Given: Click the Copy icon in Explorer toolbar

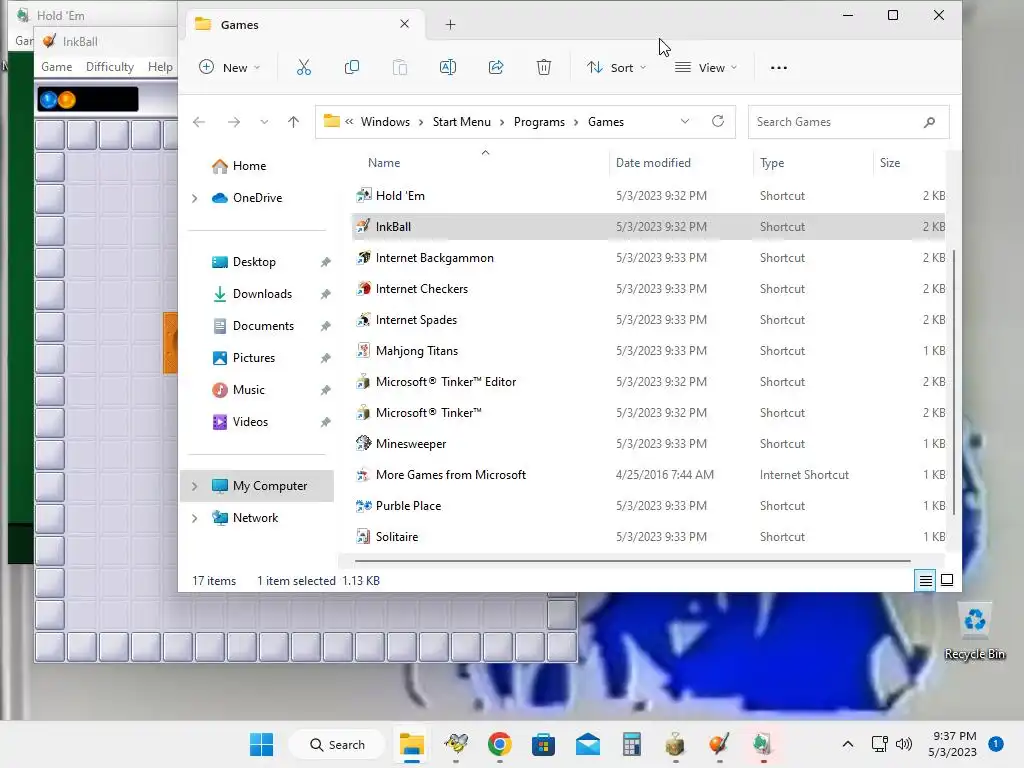Looking at the screenshot, I should [351, 67].
